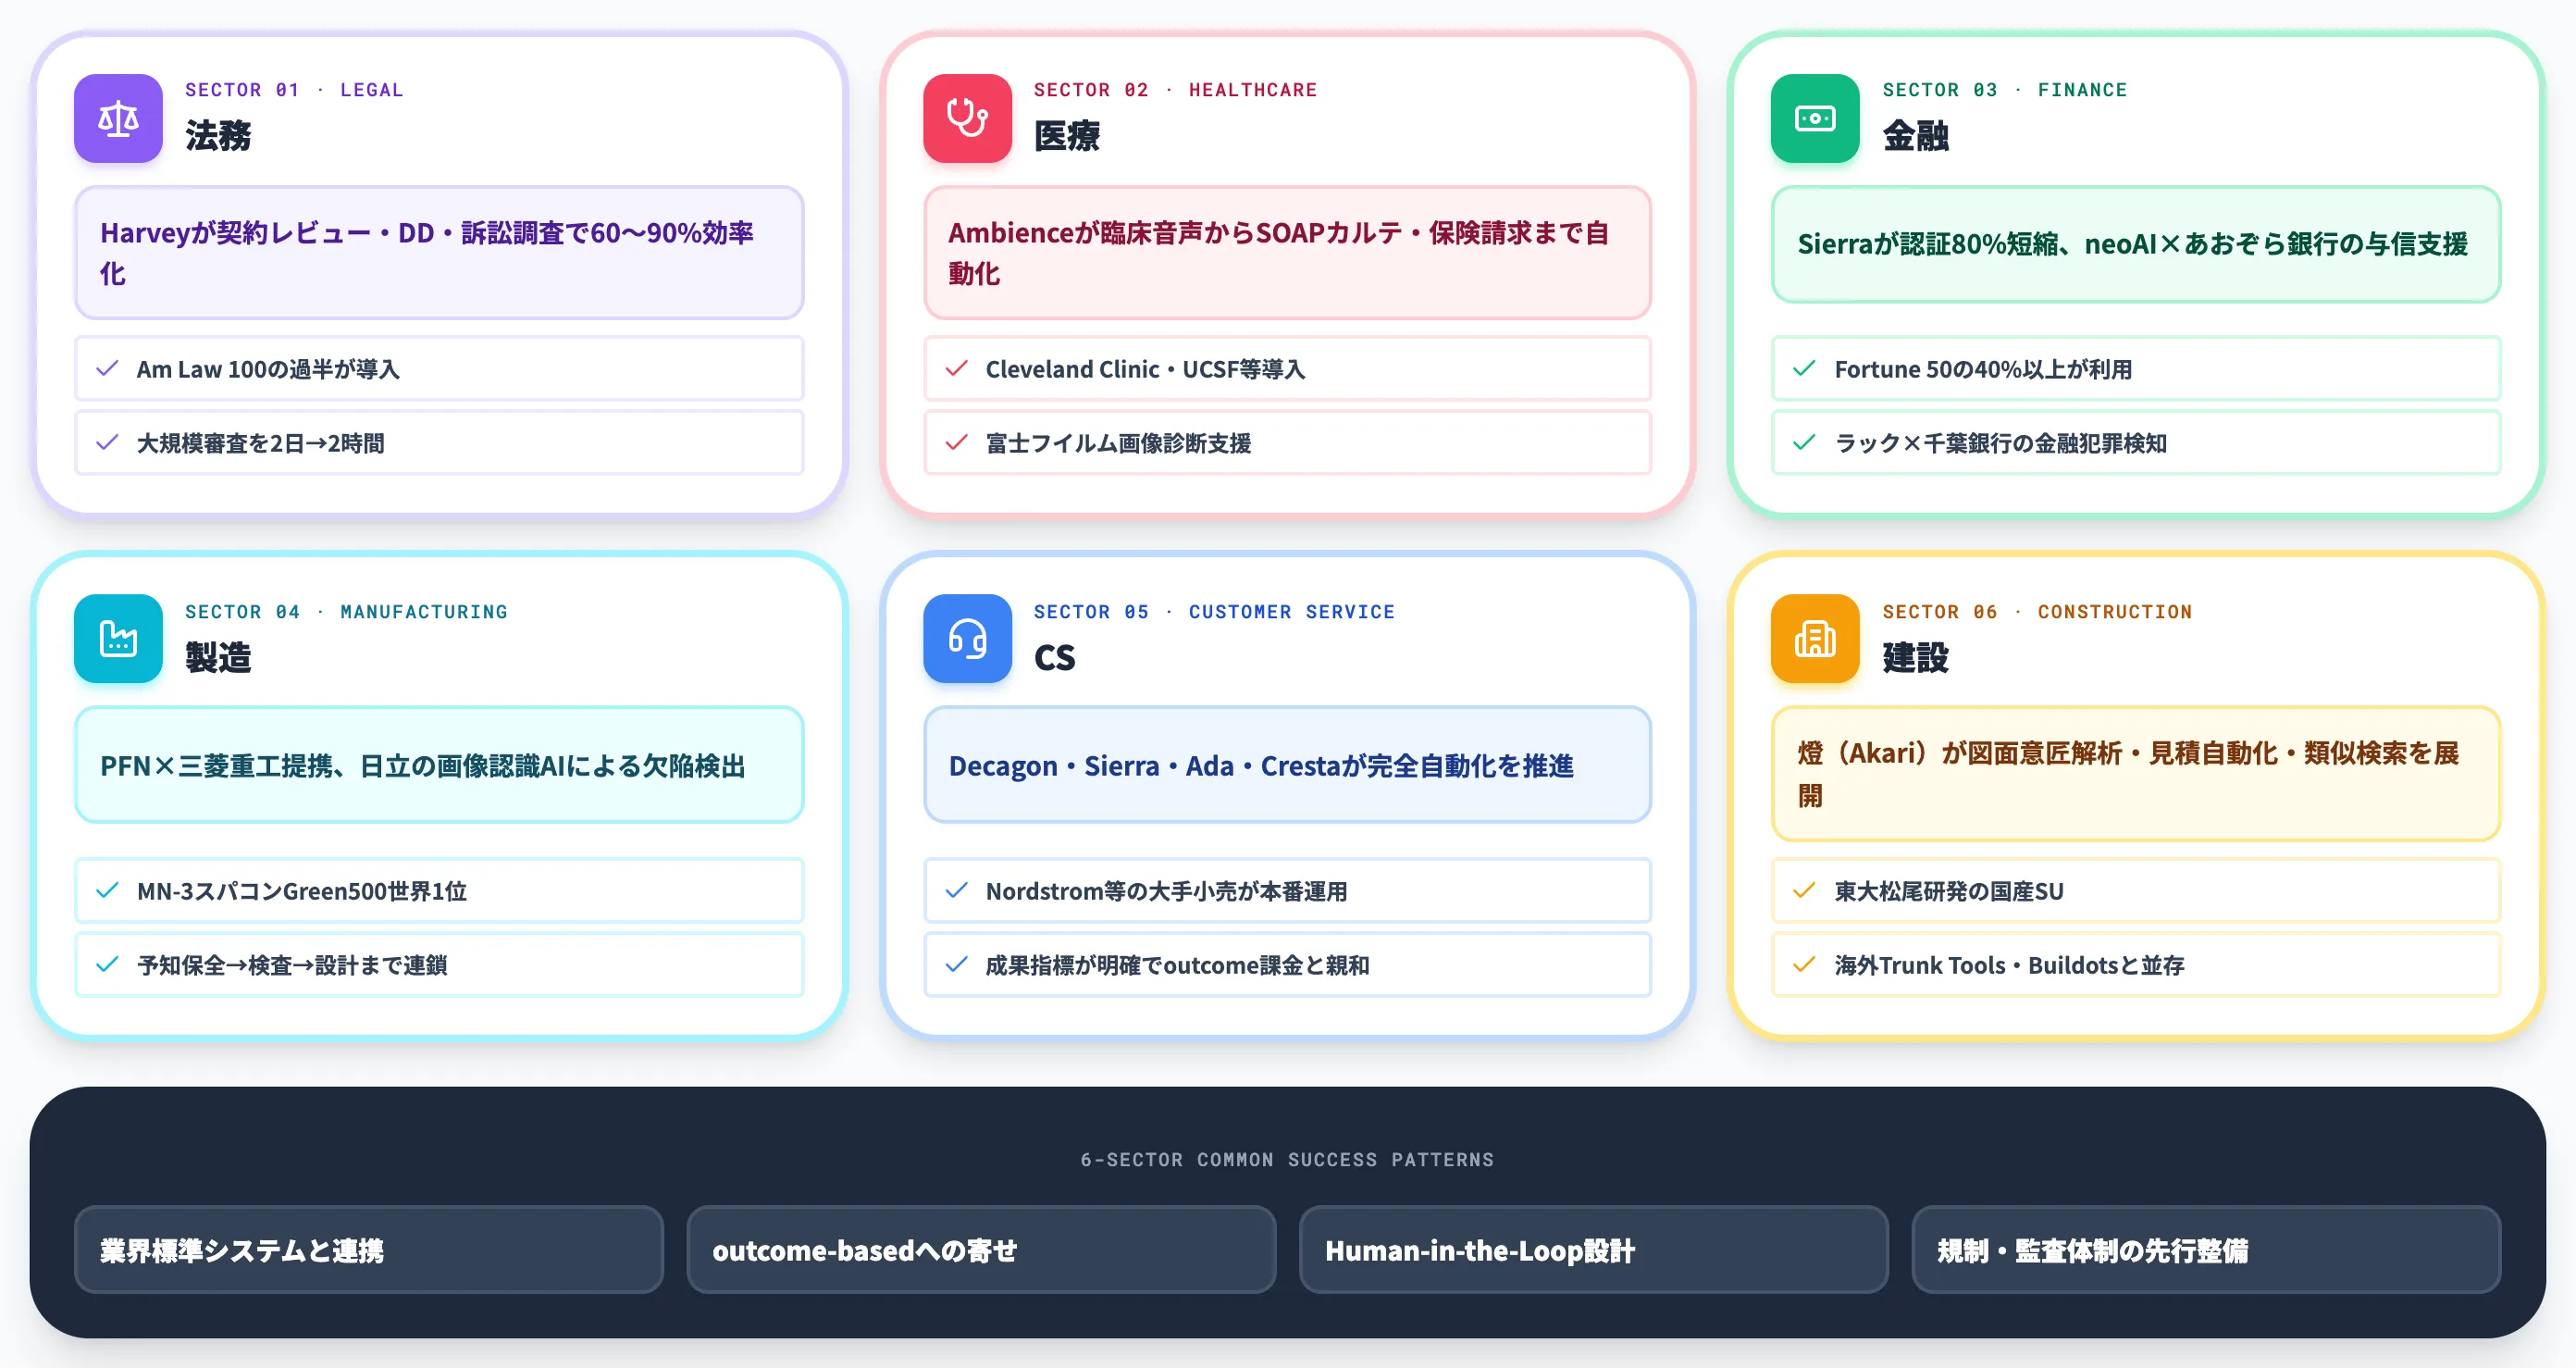Click the SECTOR 04 · MANUFACTURING label

(346, 611)
